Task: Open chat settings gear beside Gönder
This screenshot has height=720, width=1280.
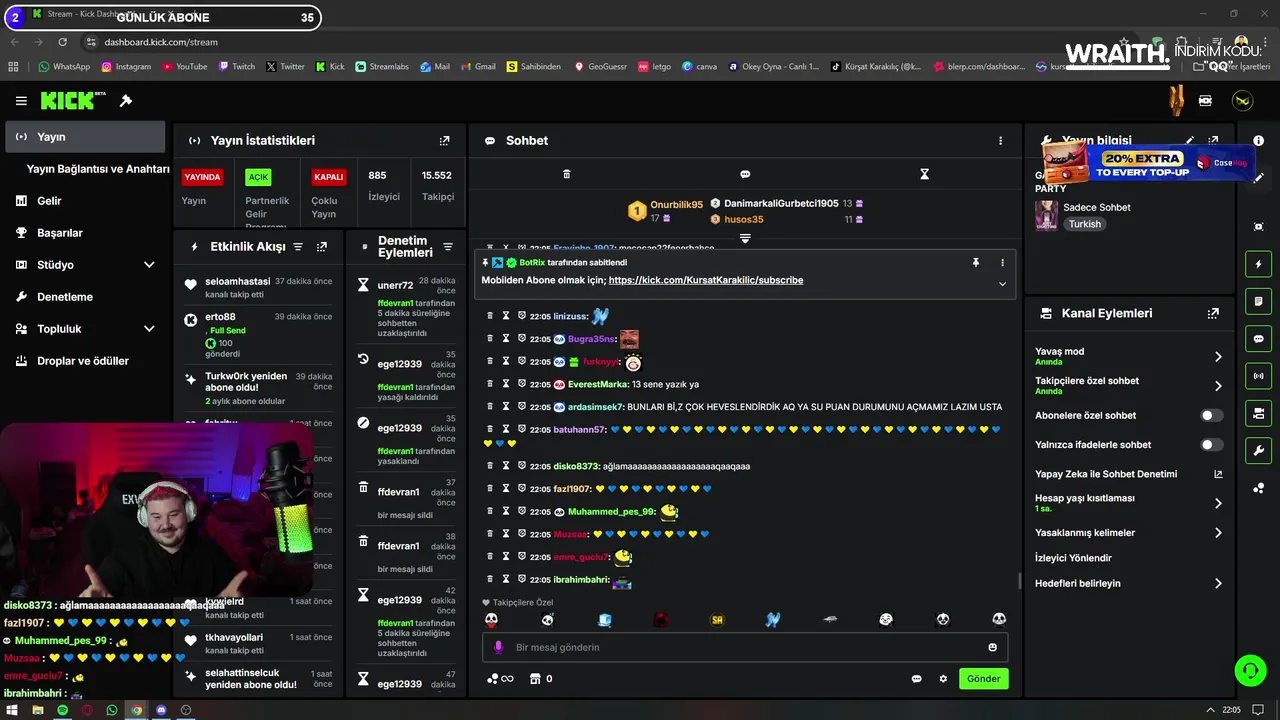Action: tap(943, 679)
